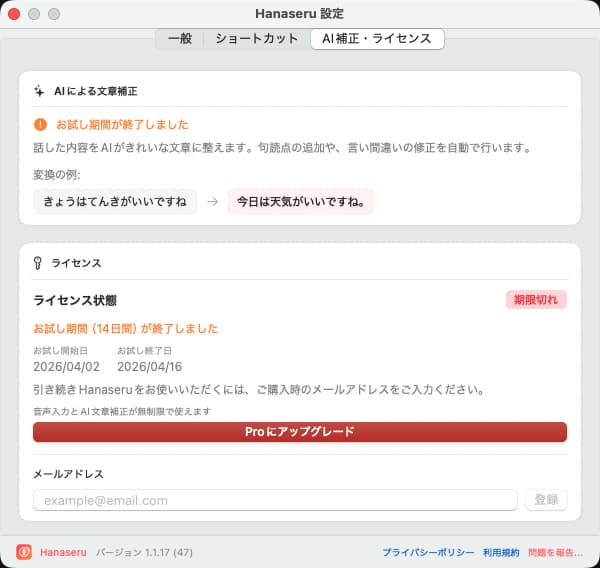Click the お試し期間が終了しました warning text
Viewport: 600px width, 568px height.
point(122,124)
